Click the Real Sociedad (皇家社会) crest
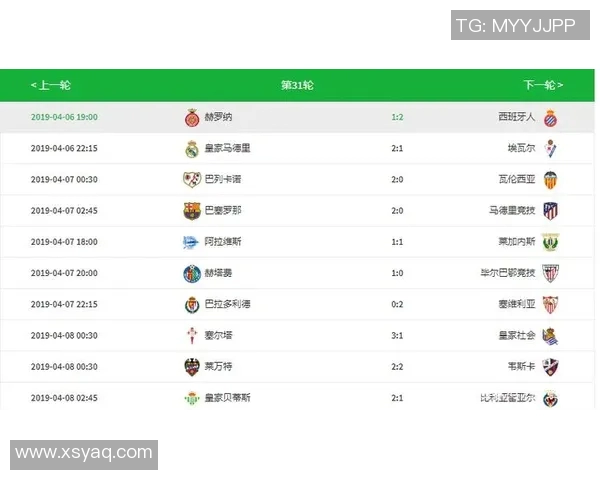The image size is (600, 480). [550, 336]
